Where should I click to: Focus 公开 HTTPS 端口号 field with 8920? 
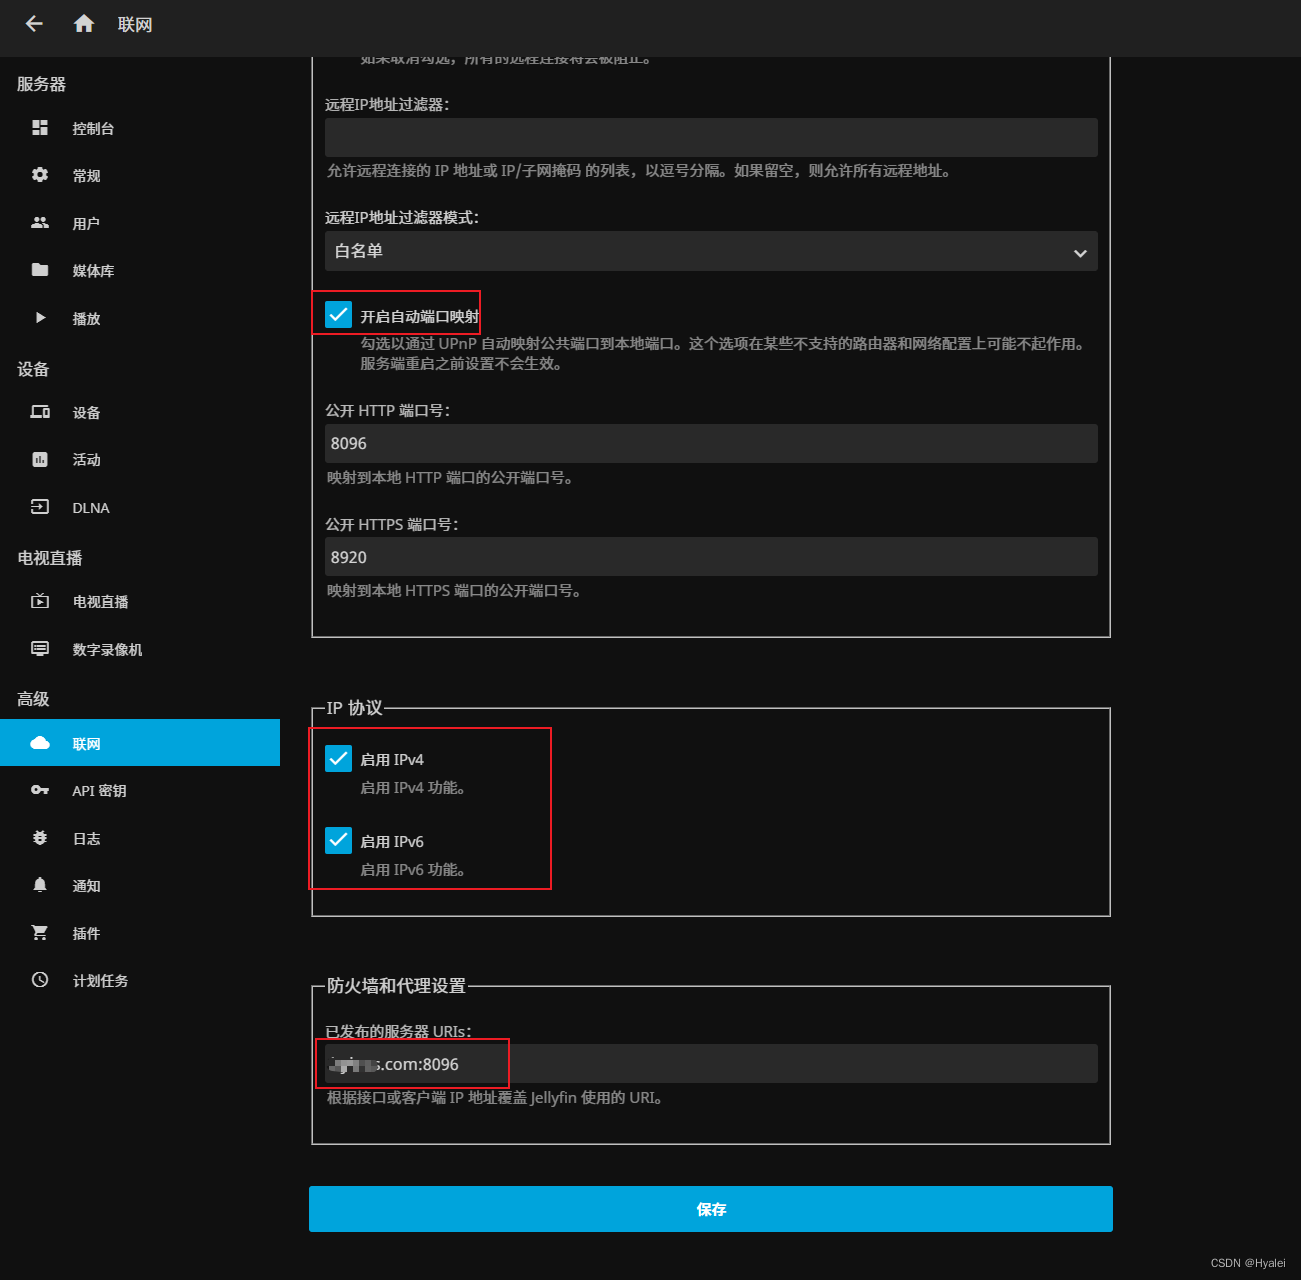pos(711,557)
